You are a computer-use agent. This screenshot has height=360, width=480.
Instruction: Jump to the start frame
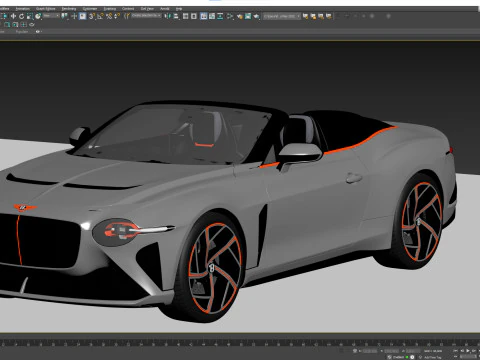tap(456, 351)
